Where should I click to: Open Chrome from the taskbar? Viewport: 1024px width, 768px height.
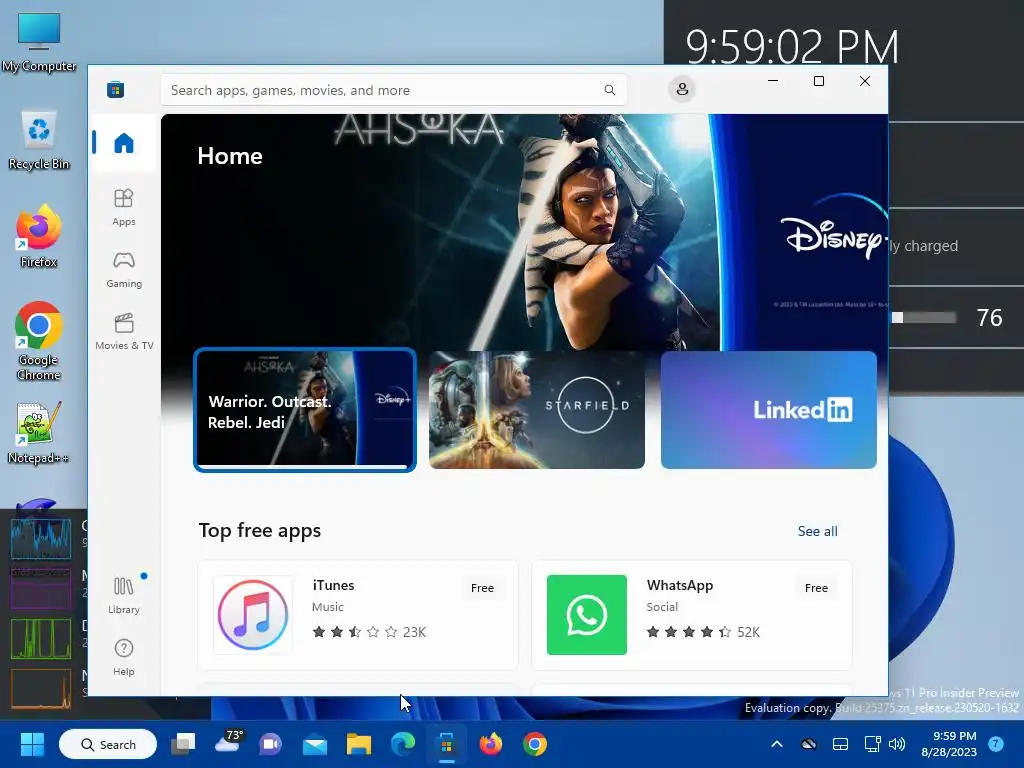point(535,744)
